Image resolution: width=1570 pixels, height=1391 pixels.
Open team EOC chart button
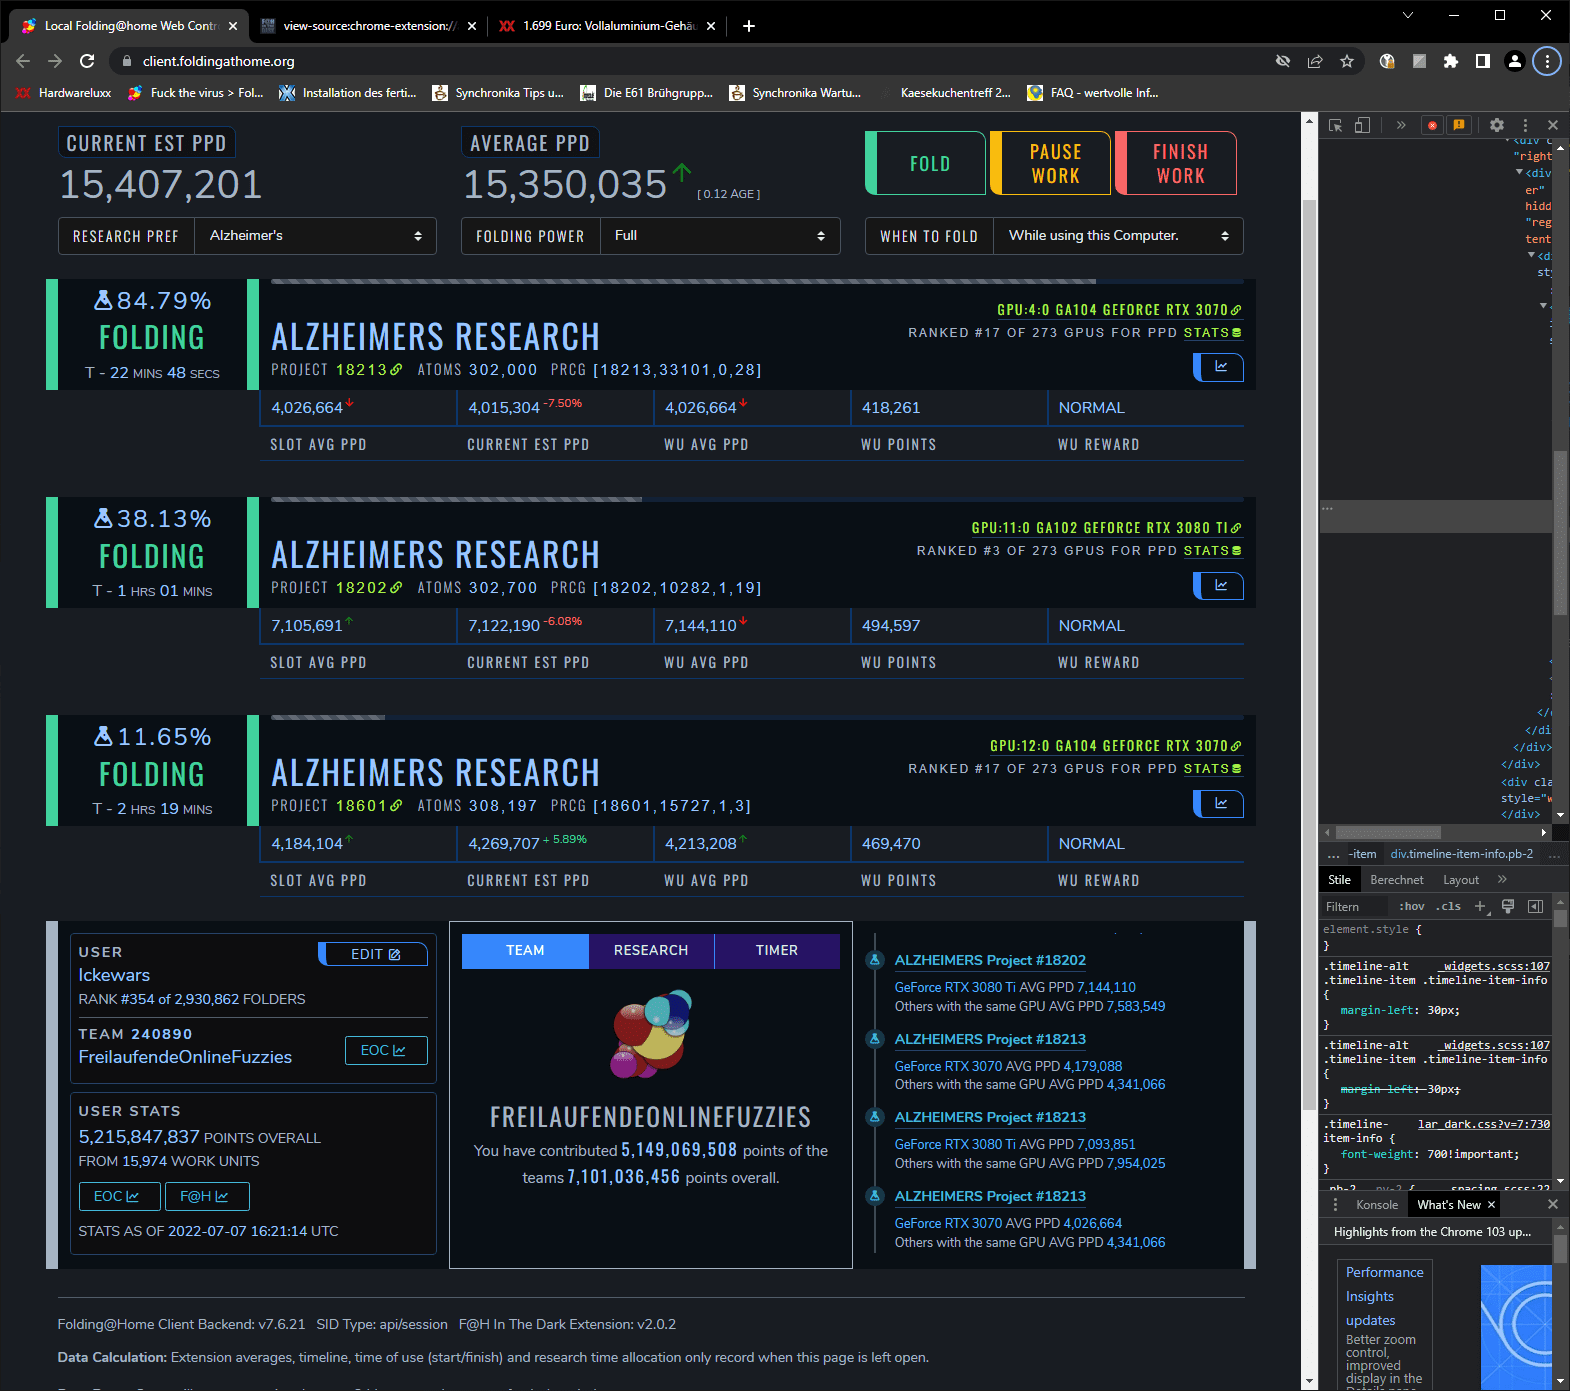pyautogui.click(x=386, y=1050)
